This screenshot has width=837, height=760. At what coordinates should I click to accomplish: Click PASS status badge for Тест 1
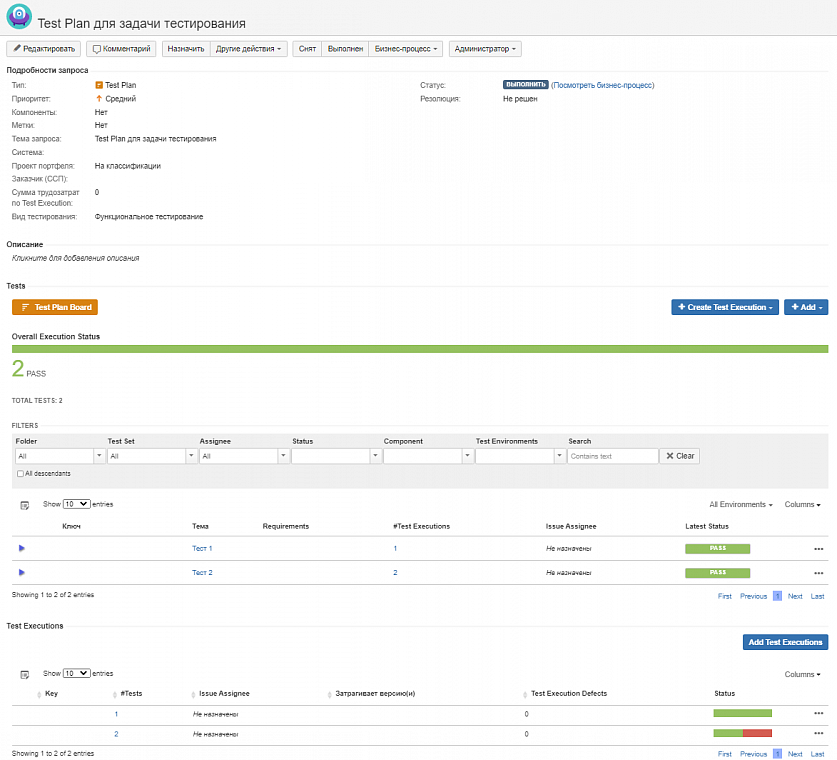point(717,549)
